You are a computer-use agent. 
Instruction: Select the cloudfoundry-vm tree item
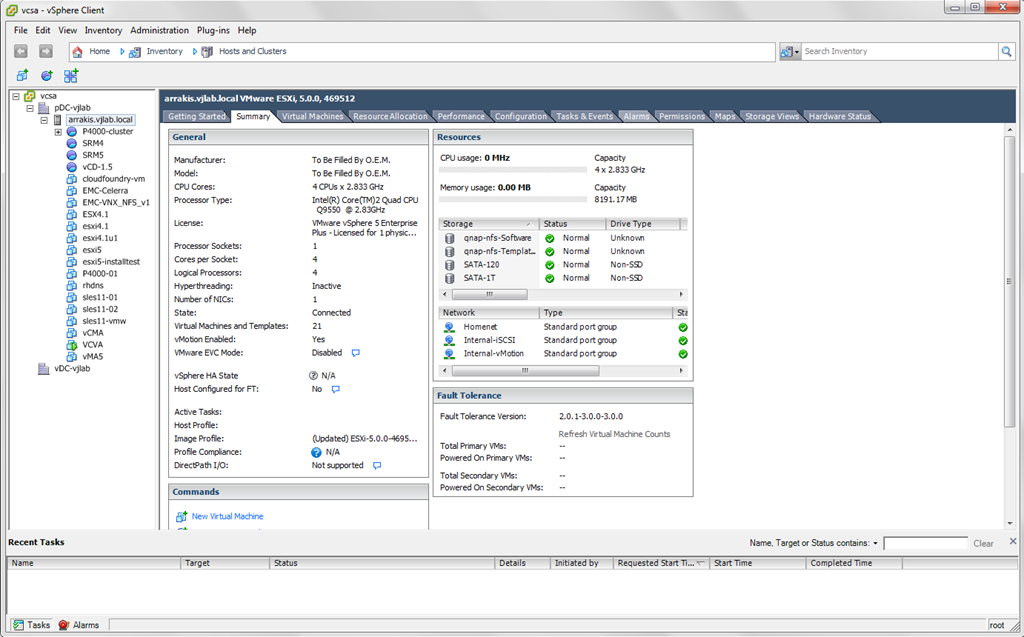pyautogui.click(x=114, y=179)
